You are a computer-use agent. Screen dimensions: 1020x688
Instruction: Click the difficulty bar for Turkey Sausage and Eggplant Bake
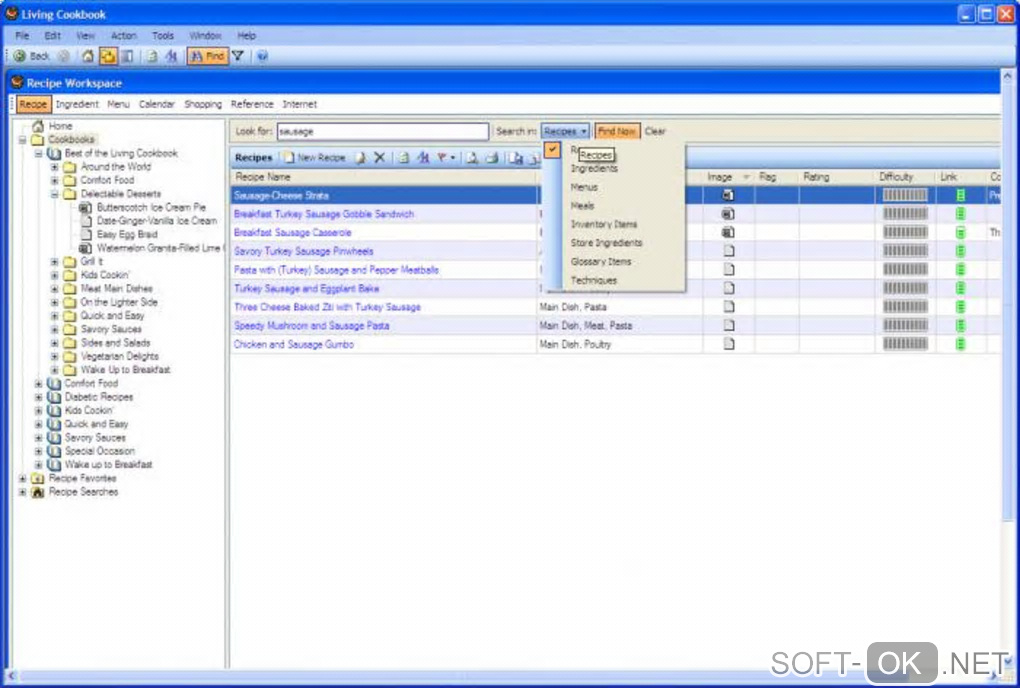(x=905, y=288)
